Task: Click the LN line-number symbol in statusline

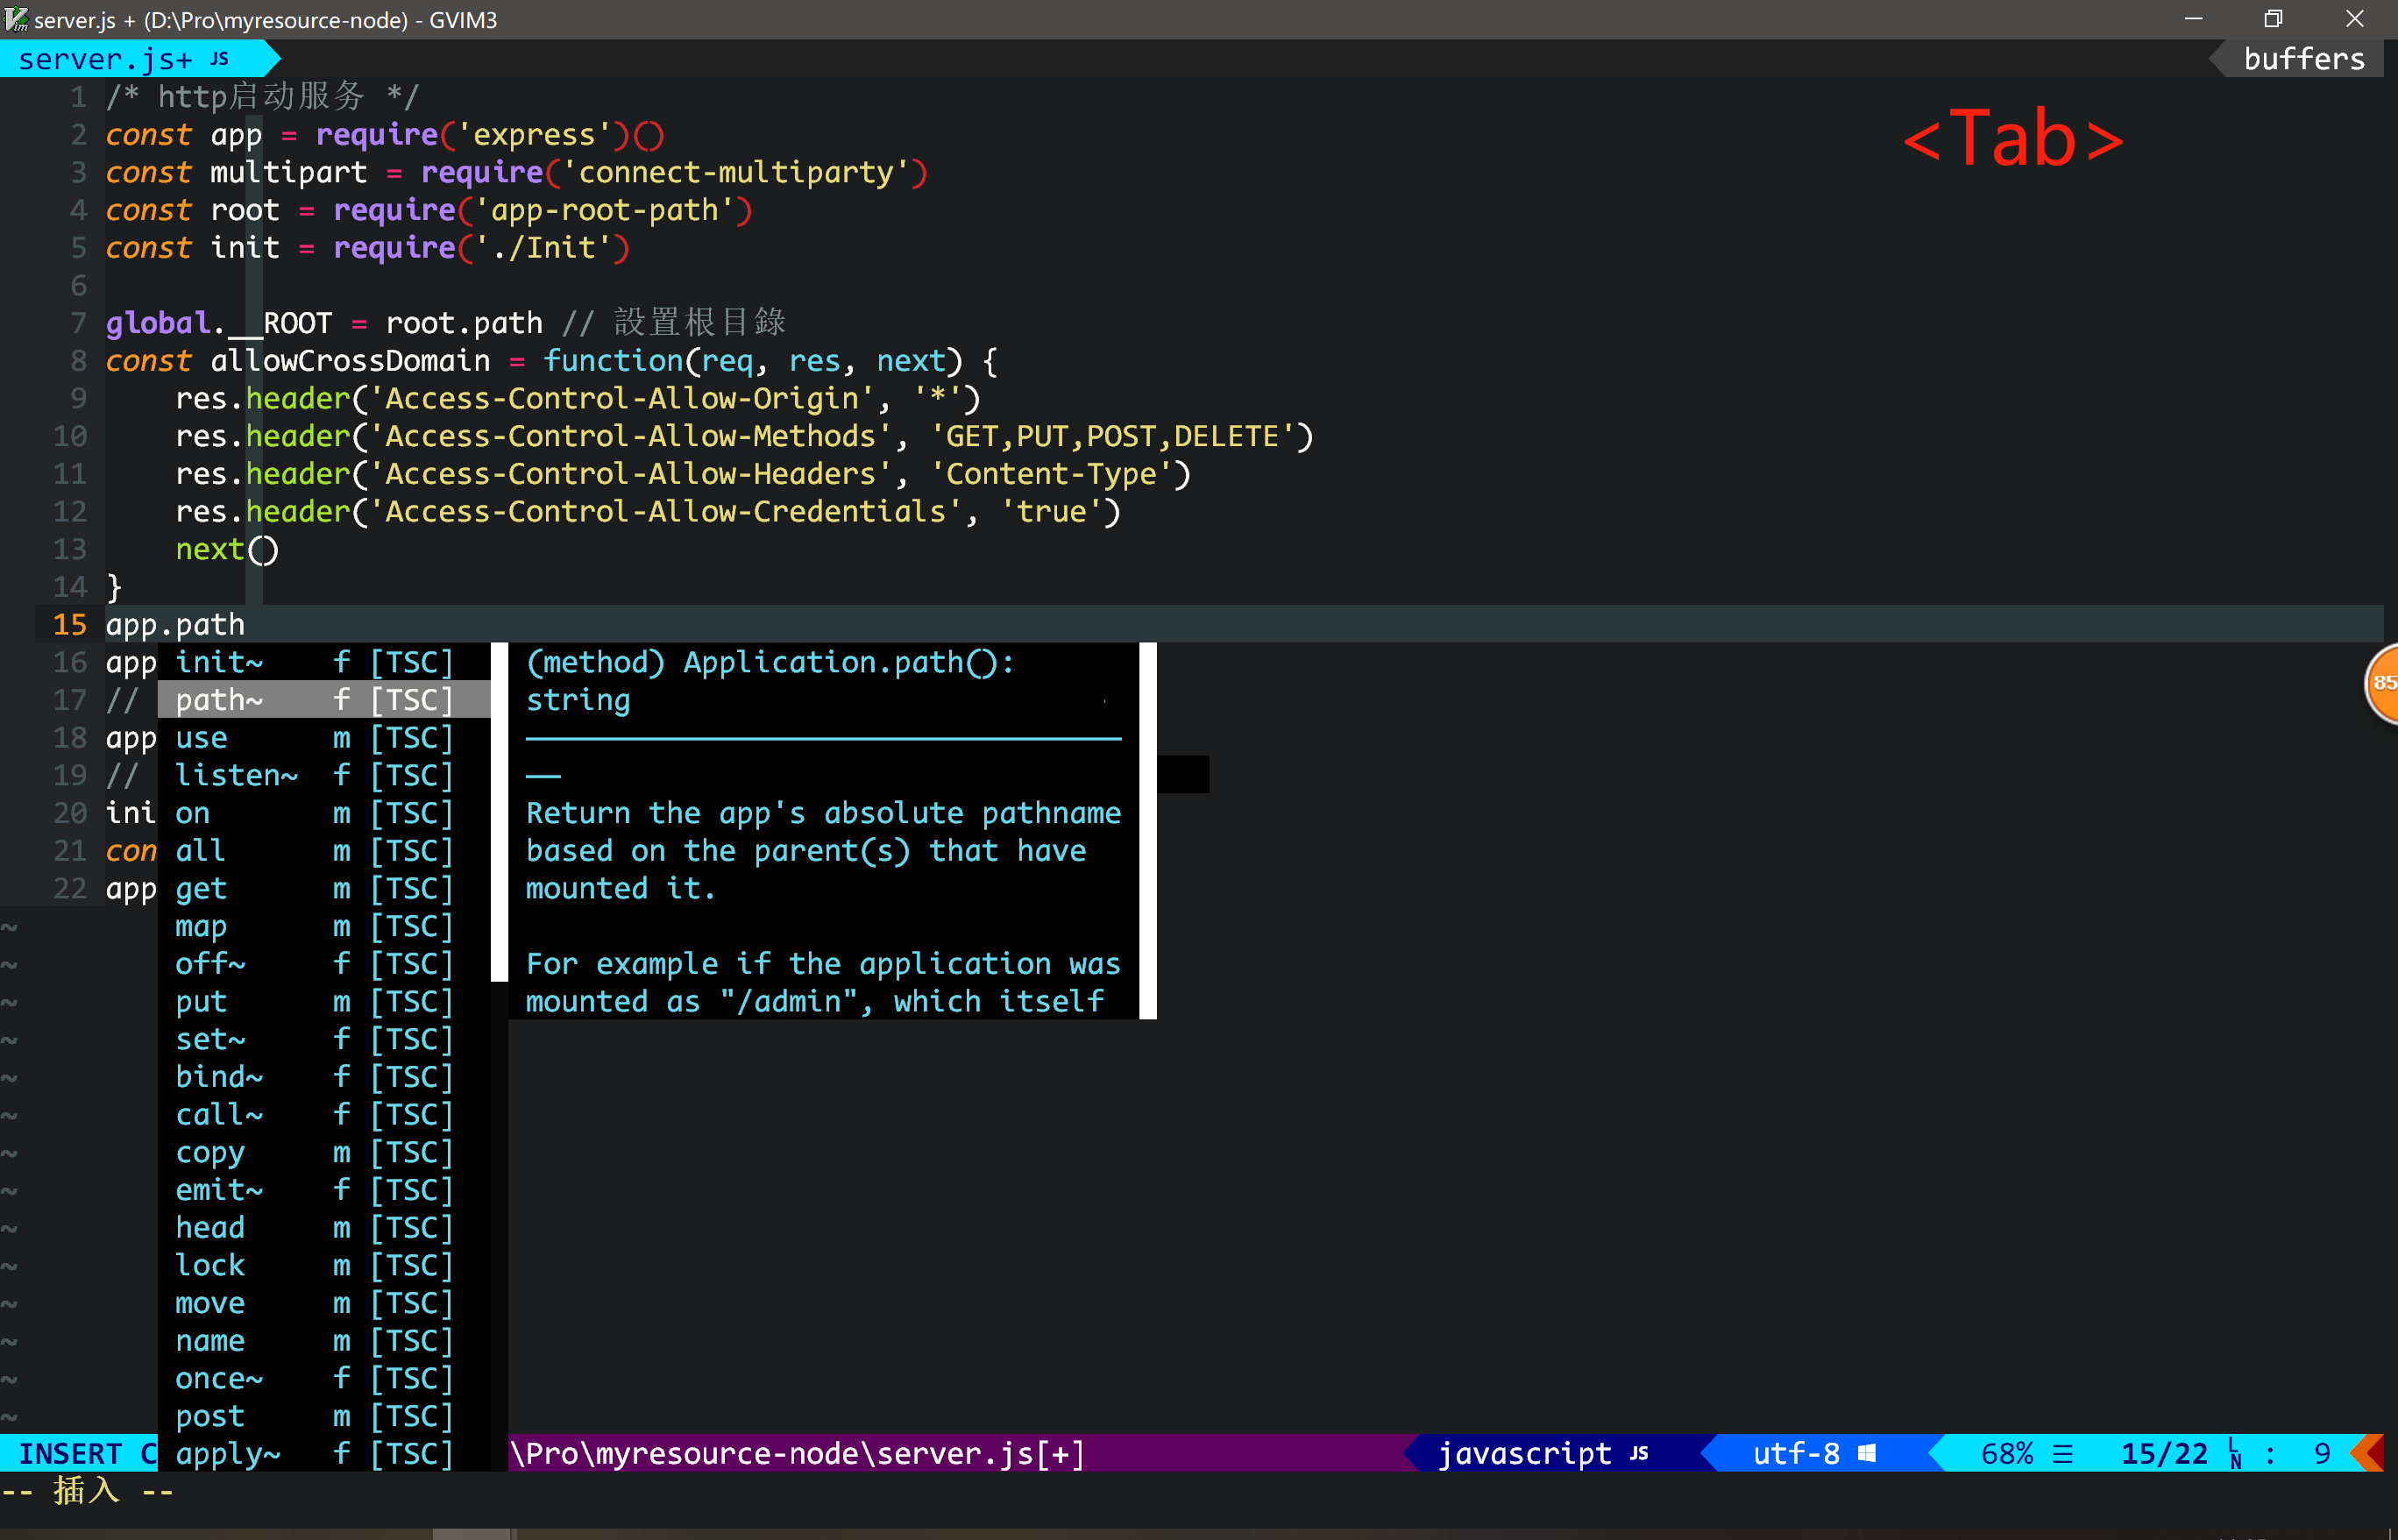Action: click(x=2235, y=1454)
